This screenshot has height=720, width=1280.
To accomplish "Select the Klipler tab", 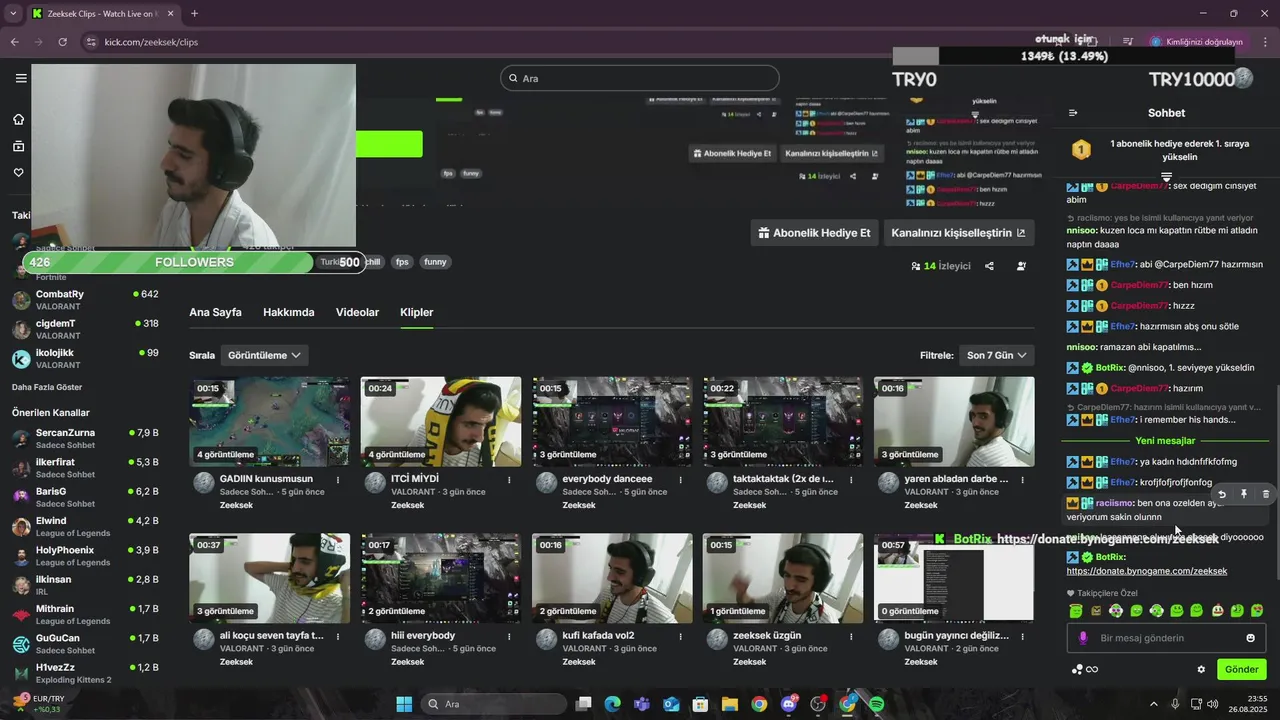I will pyautogui.click(x=417, y=312).
